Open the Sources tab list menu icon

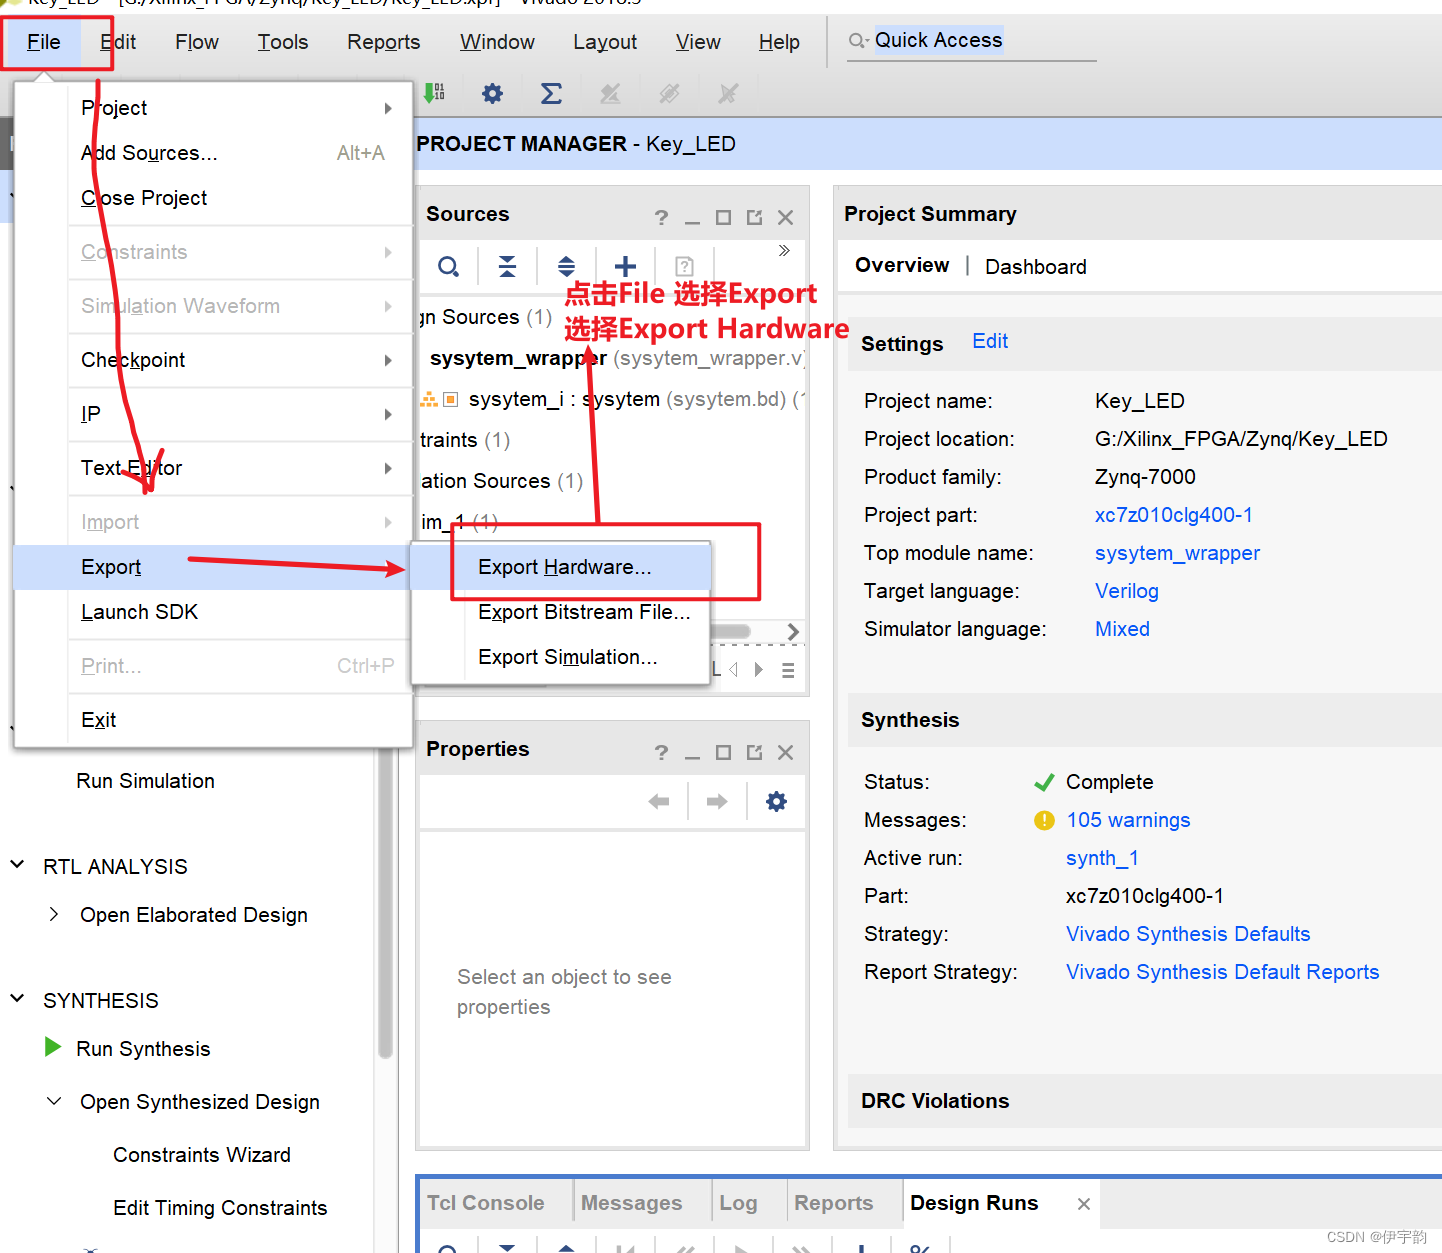788,670
